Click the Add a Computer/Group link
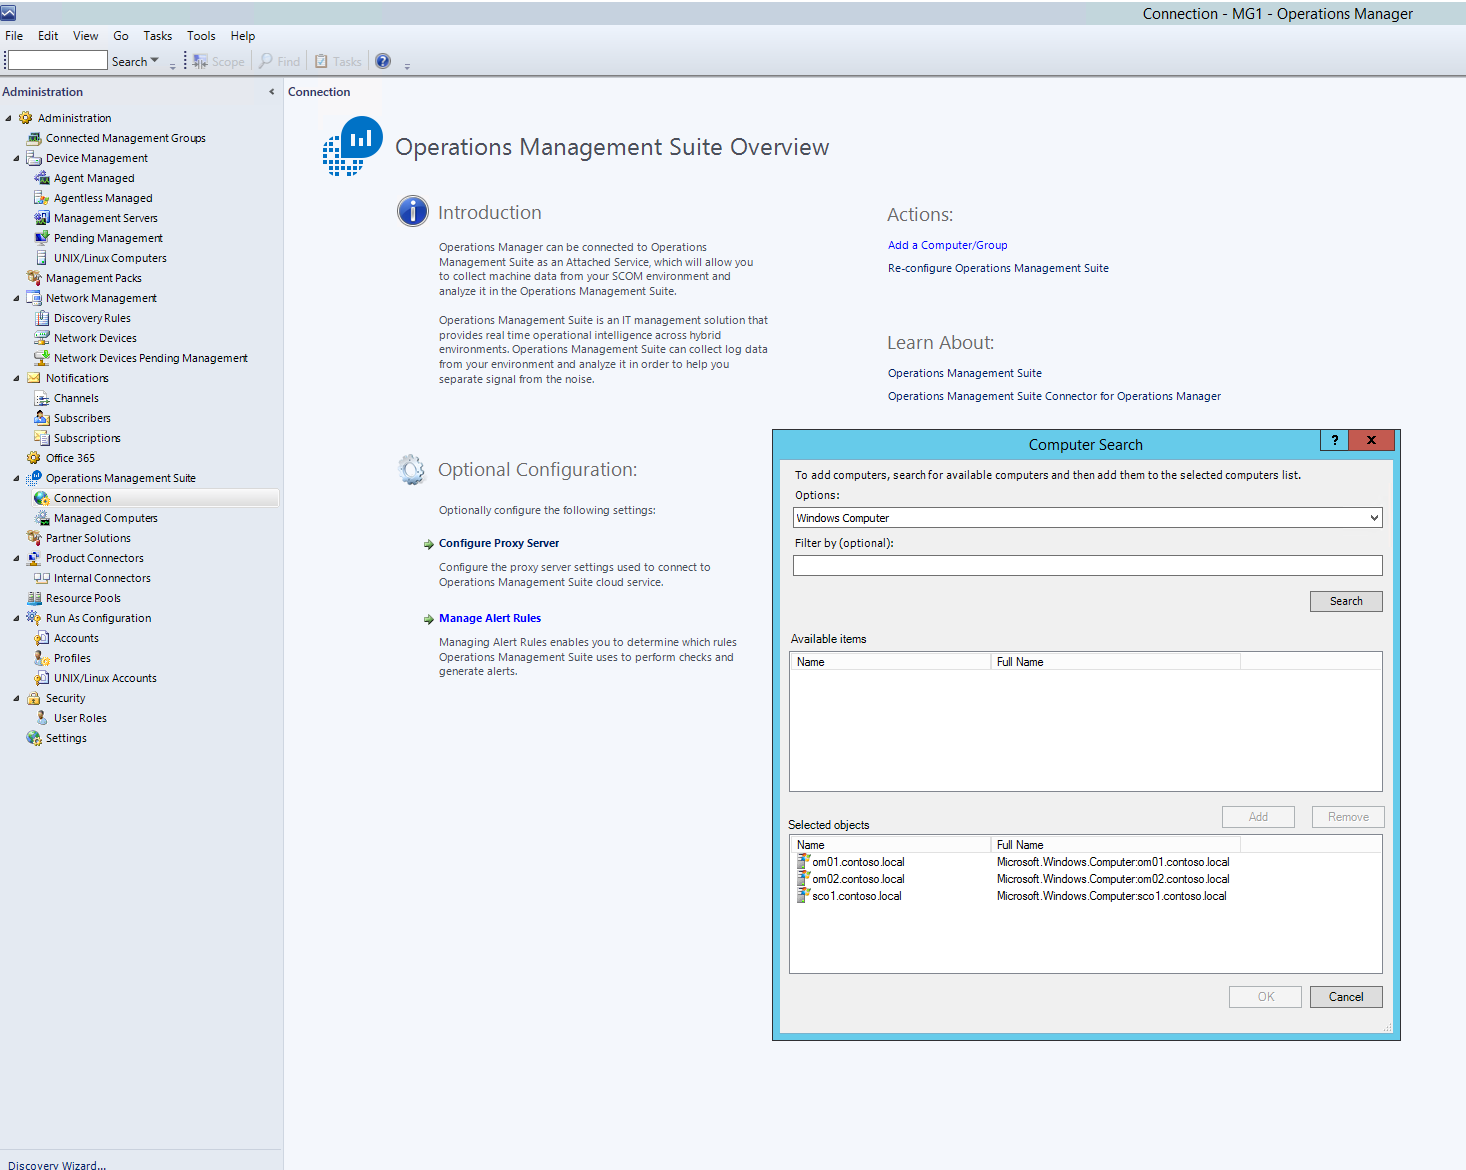 (948, 245)
